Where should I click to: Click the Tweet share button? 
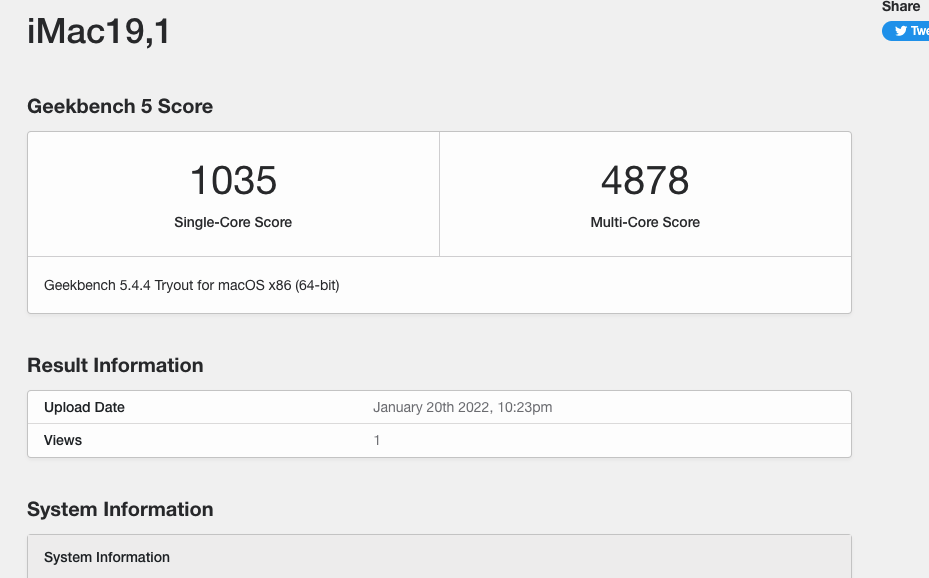tap(905, 31)
